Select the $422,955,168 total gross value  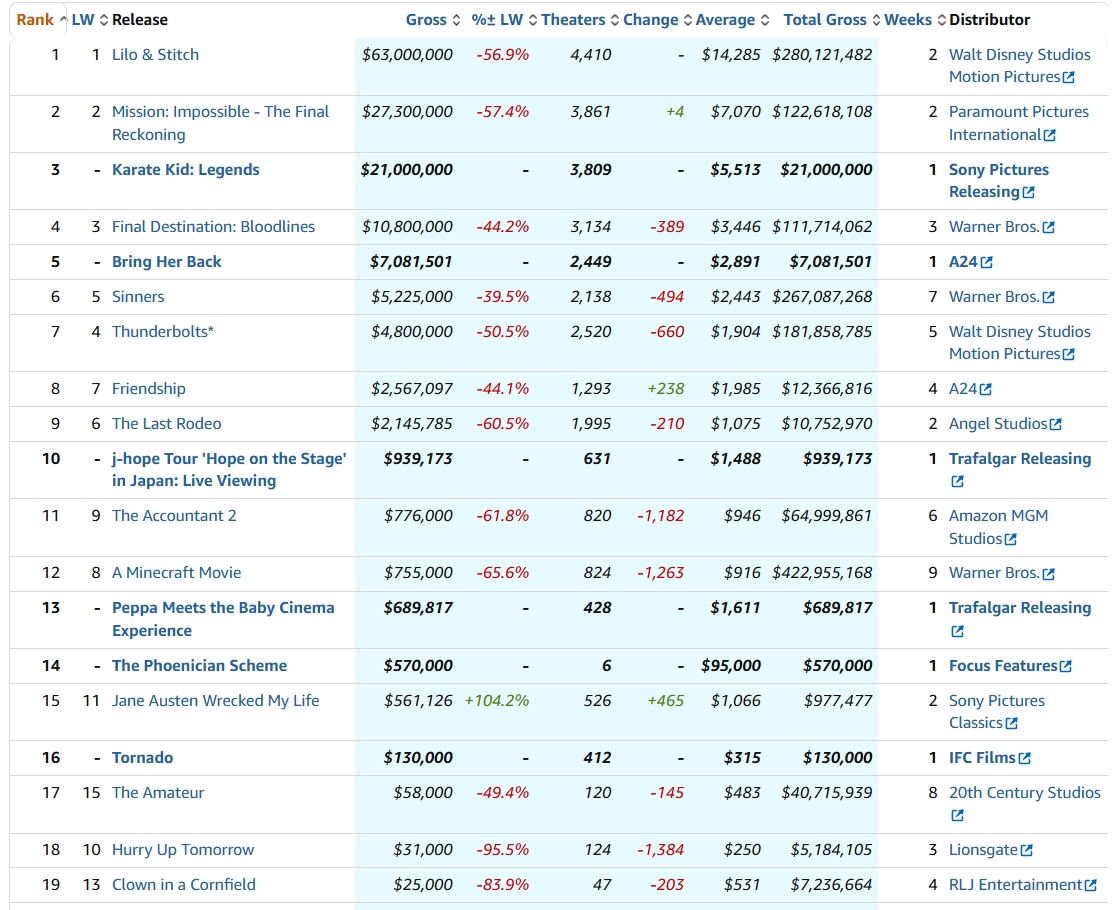pos(822,573)
